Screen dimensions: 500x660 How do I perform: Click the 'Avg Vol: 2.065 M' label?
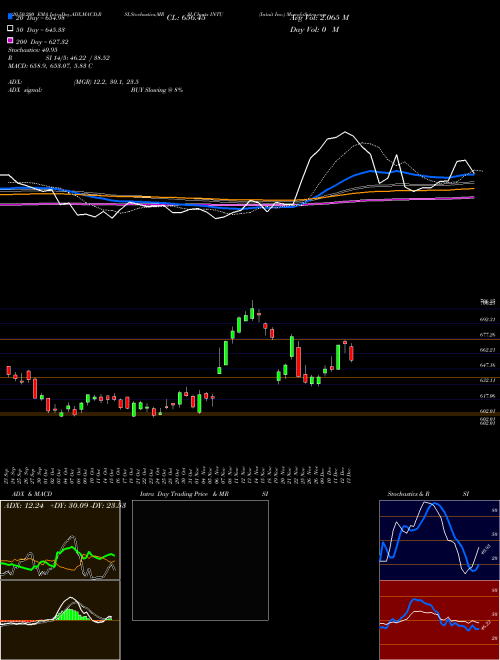pyautogui.click(x=319, y=18)
